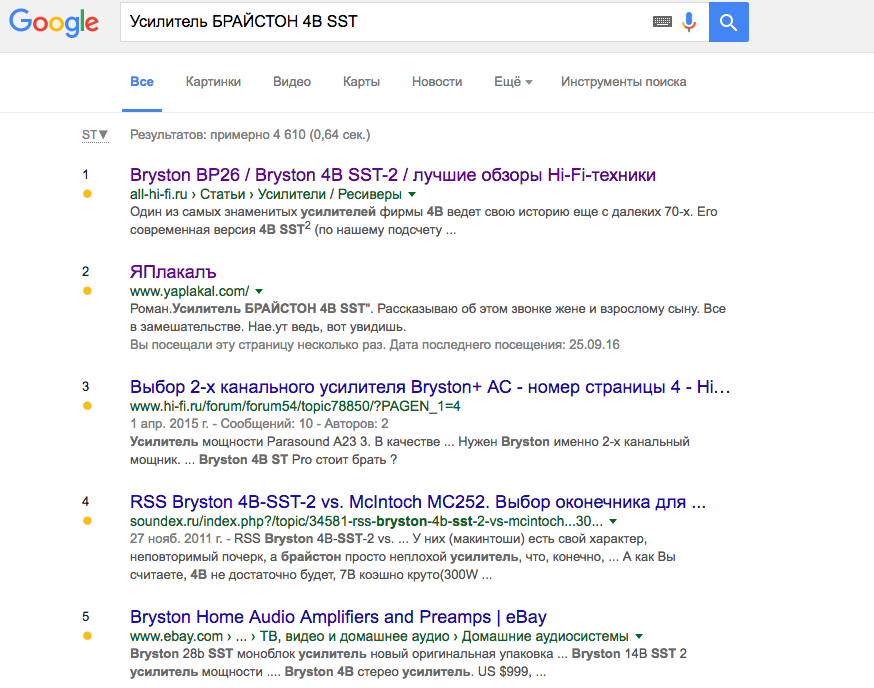Open the Bryston BP26 / 4B SST-2 result
The height and width of the screenshot is (688, 874).
(x=392, y=175)
